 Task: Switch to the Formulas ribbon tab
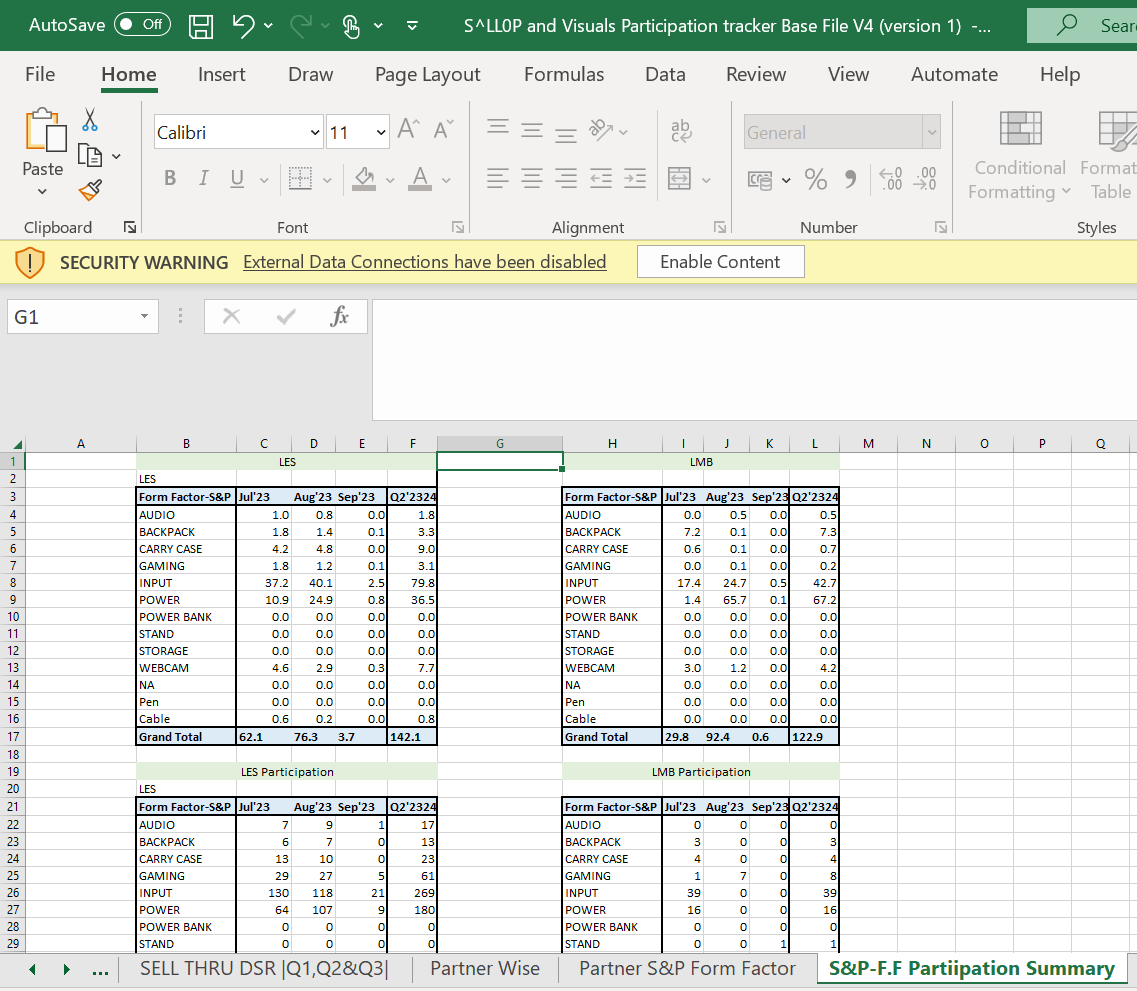tap(563, 74)
